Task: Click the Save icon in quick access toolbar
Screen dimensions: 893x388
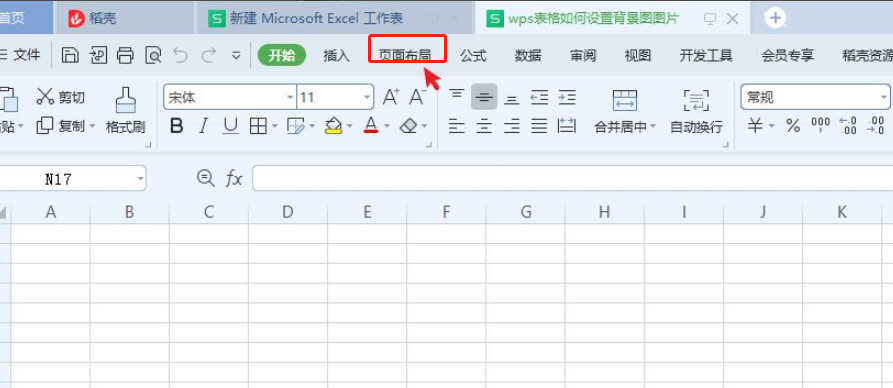Action: (69, 55)
